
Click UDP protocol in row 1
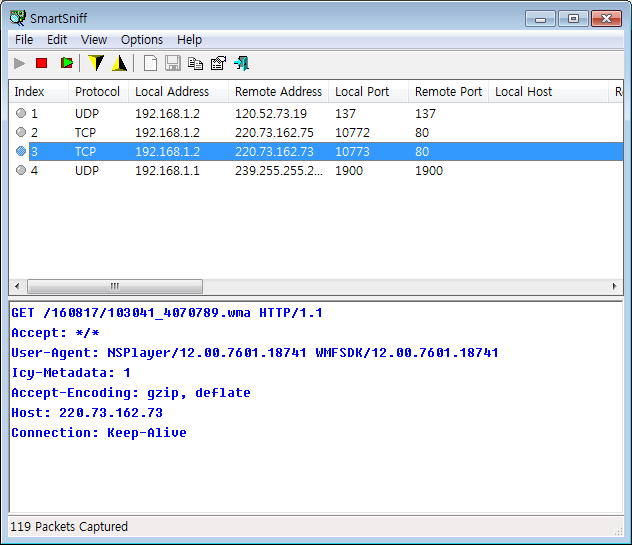point(87,114)
